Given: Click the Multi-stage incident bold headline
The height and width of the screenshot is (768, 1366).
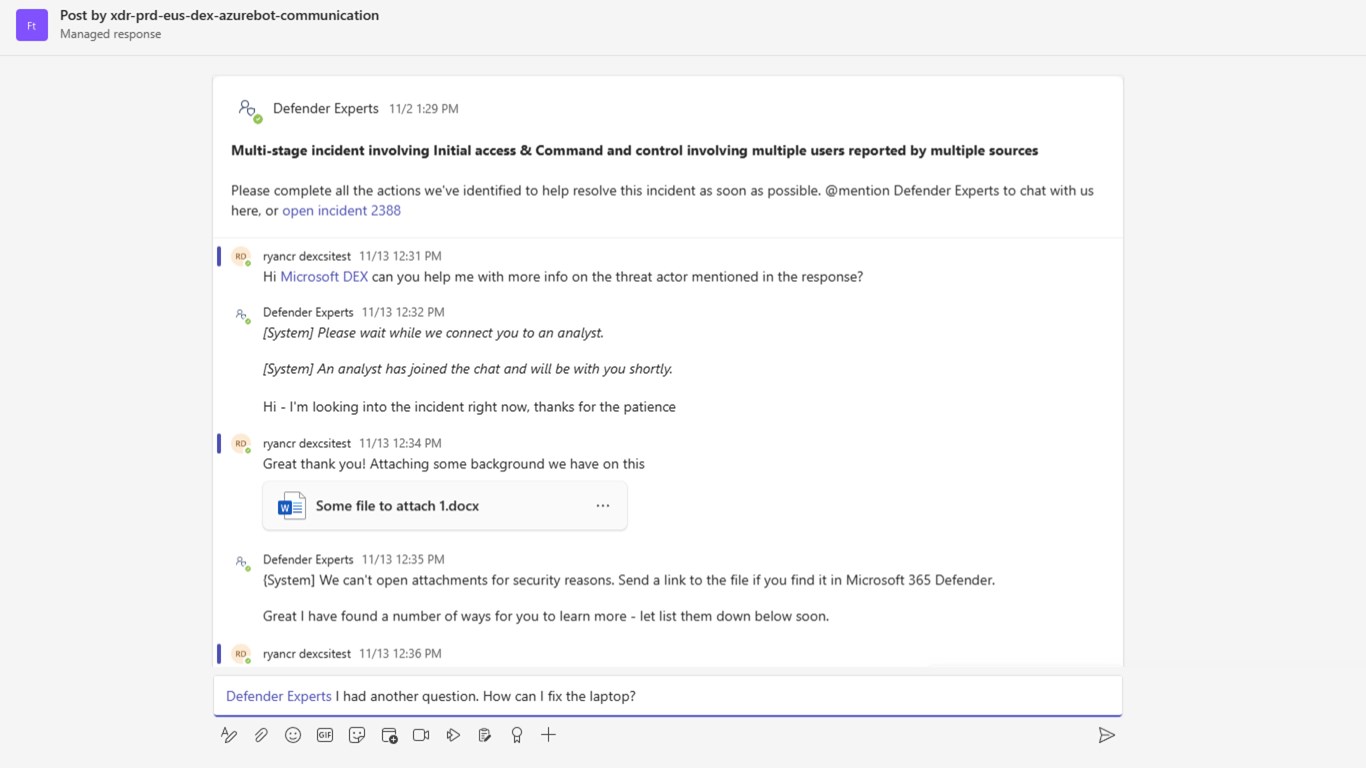Looking at the screenshot, I should 635,151.
